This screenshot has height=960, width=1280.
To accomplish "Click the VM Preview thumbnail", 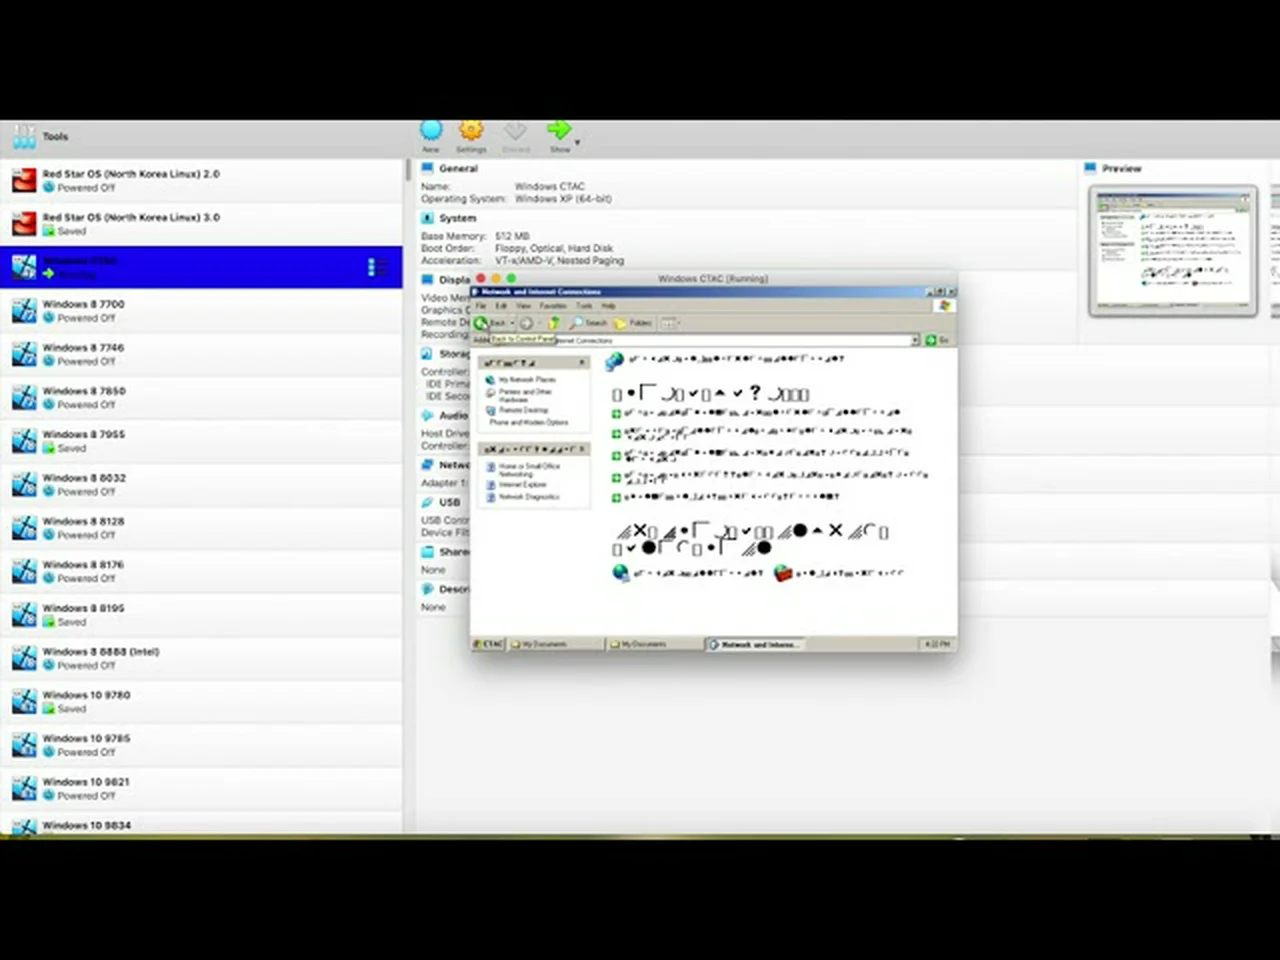I will point(1172,250).
